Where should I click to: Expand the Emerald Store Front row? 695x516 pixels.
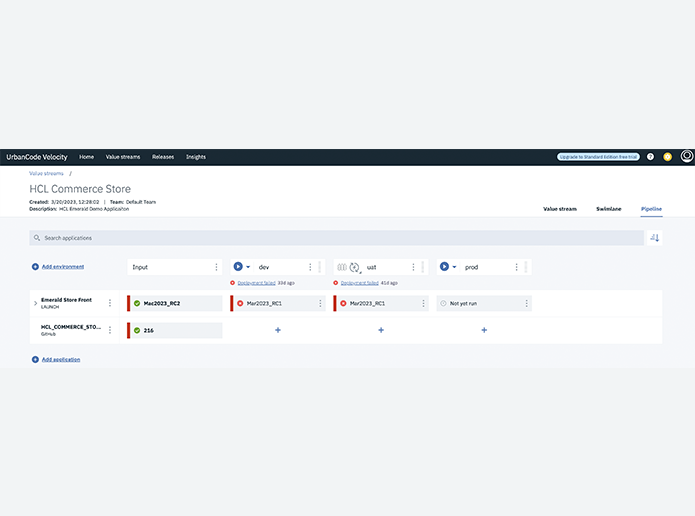[x=35, y=303]
